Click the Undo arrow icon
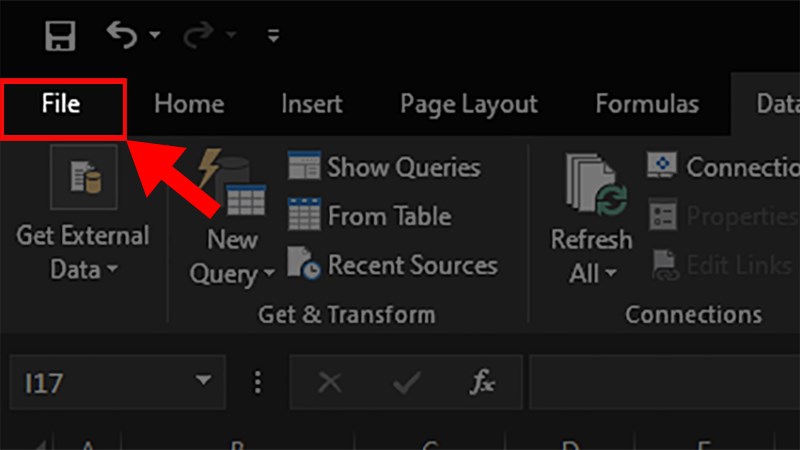 121,37
